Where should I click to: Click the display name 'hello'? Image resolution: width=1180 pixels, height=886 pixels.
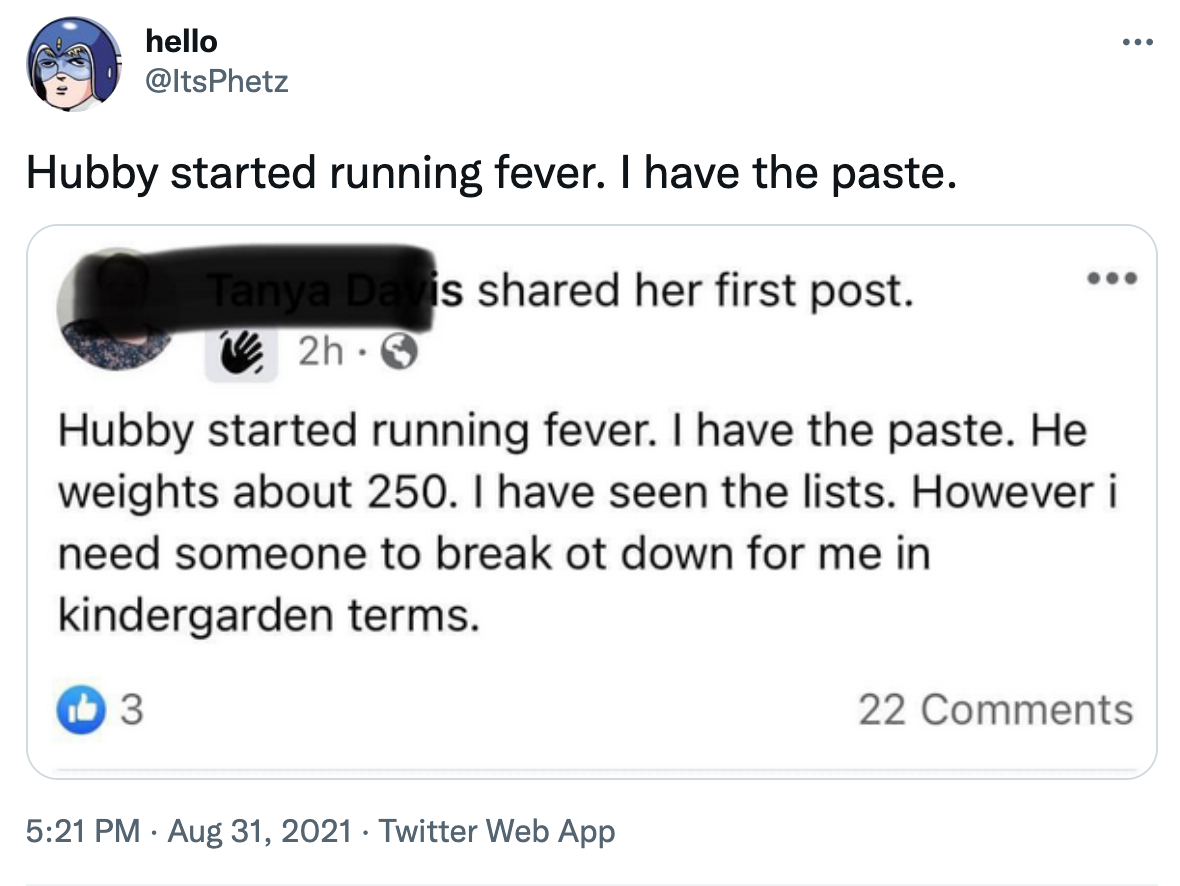(181, 41)
